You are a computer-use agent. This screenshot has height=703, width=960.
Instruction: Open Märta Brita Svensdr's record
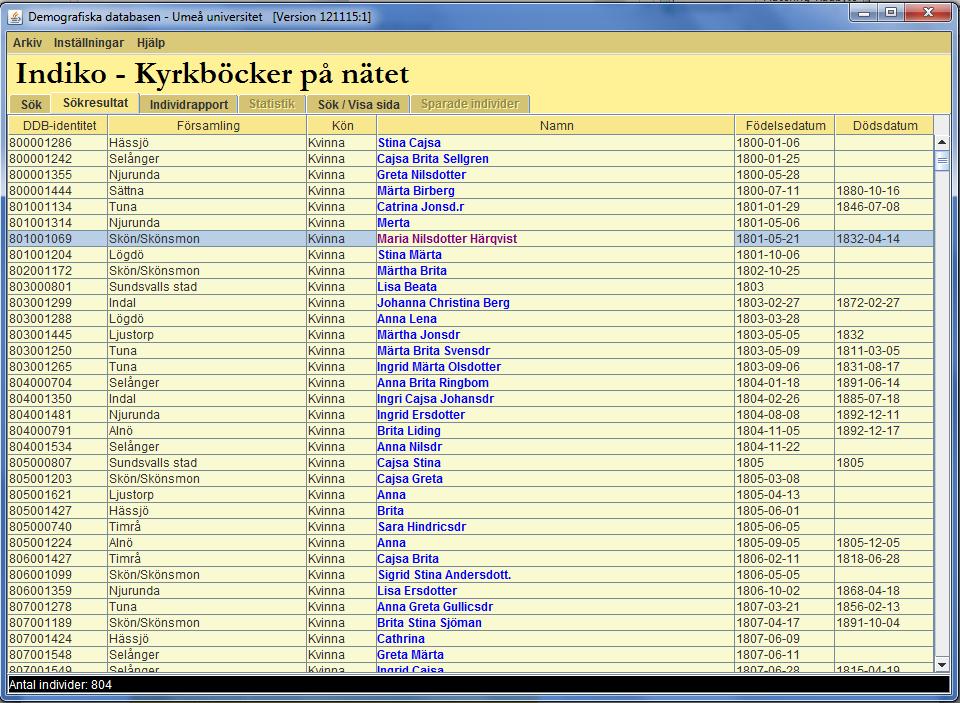(433, 350)
